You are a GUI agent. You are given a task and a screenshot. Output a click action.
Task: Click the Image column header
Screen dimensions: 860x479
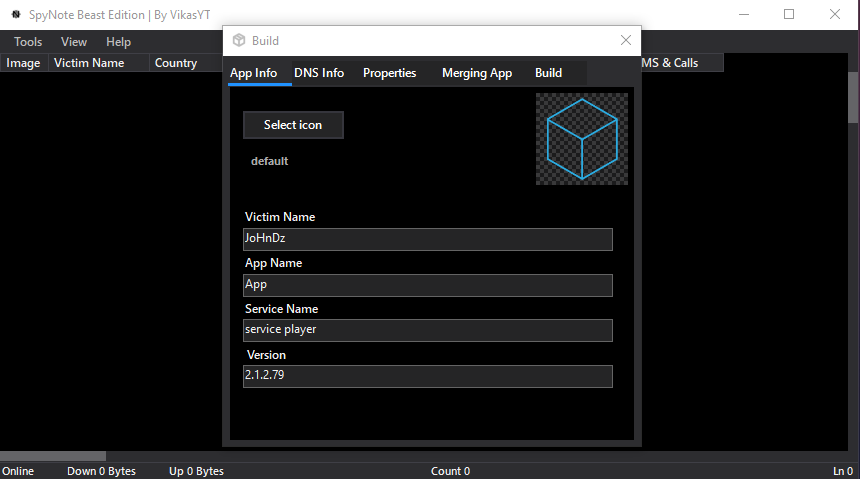[x=24, y=63]
